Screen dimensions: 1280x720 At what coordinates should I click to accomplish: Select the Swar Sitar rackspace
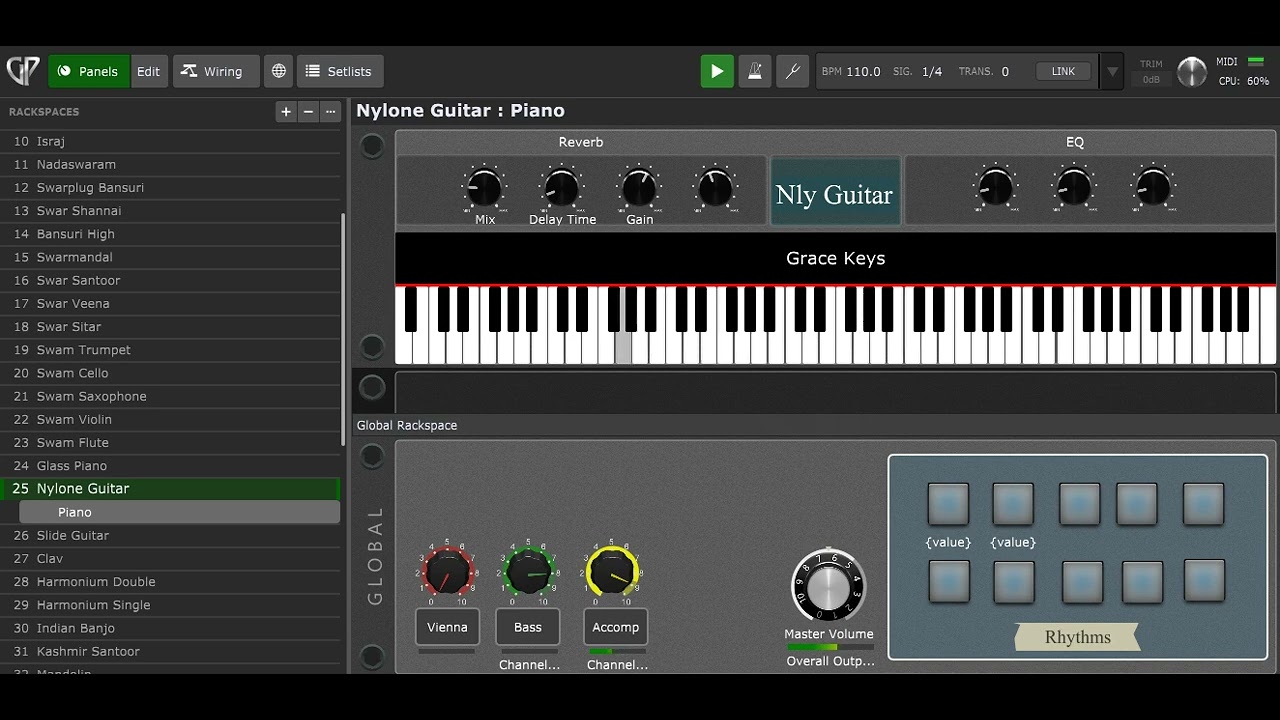tap(170, 327)
